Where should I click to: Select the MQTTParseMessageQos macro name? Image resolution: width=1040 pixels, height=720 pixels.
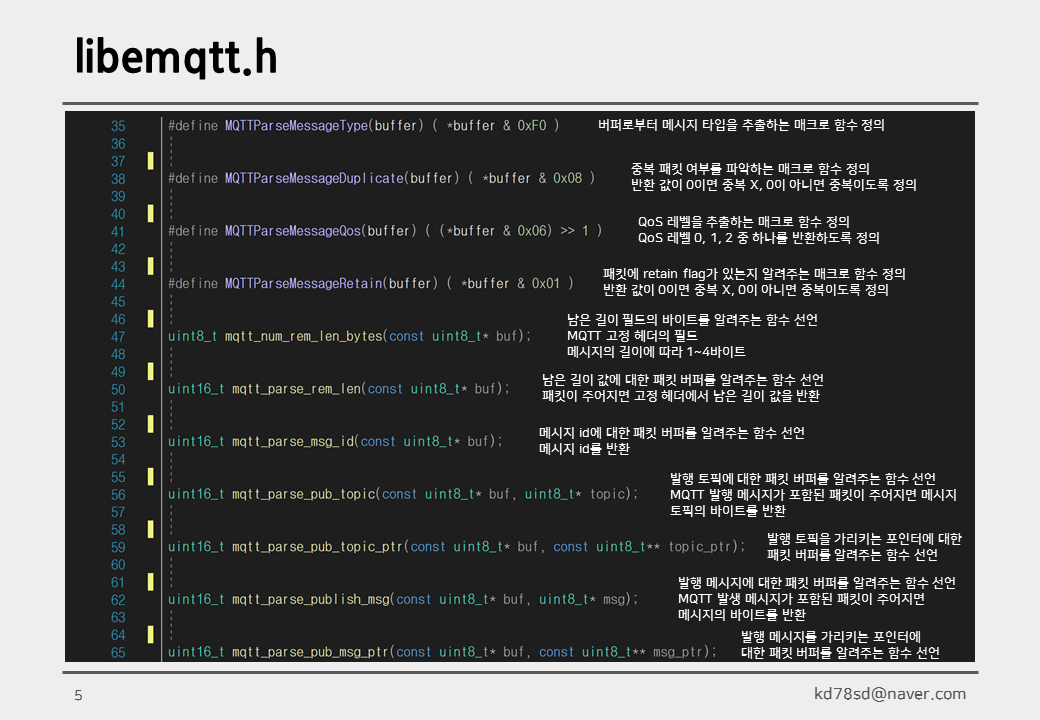(x=292, y=231)
